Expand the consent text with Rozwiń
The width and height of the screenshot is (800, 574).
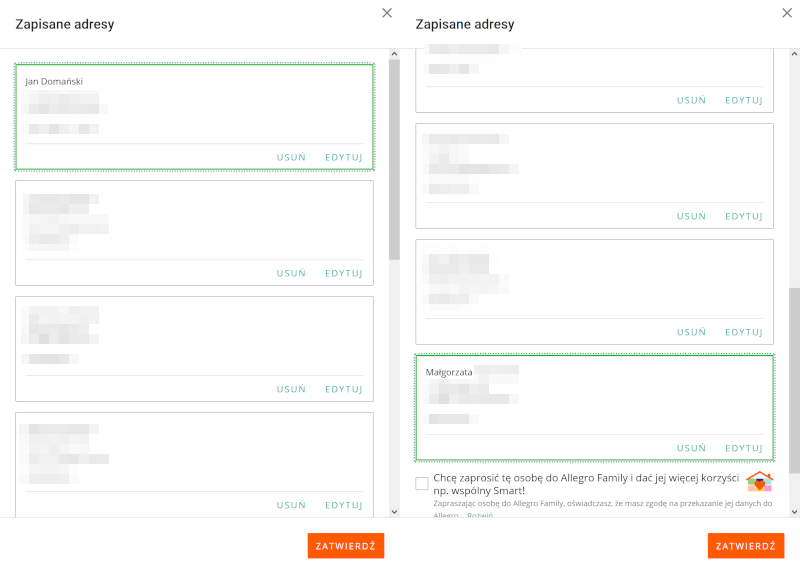[x=480, y=516]
